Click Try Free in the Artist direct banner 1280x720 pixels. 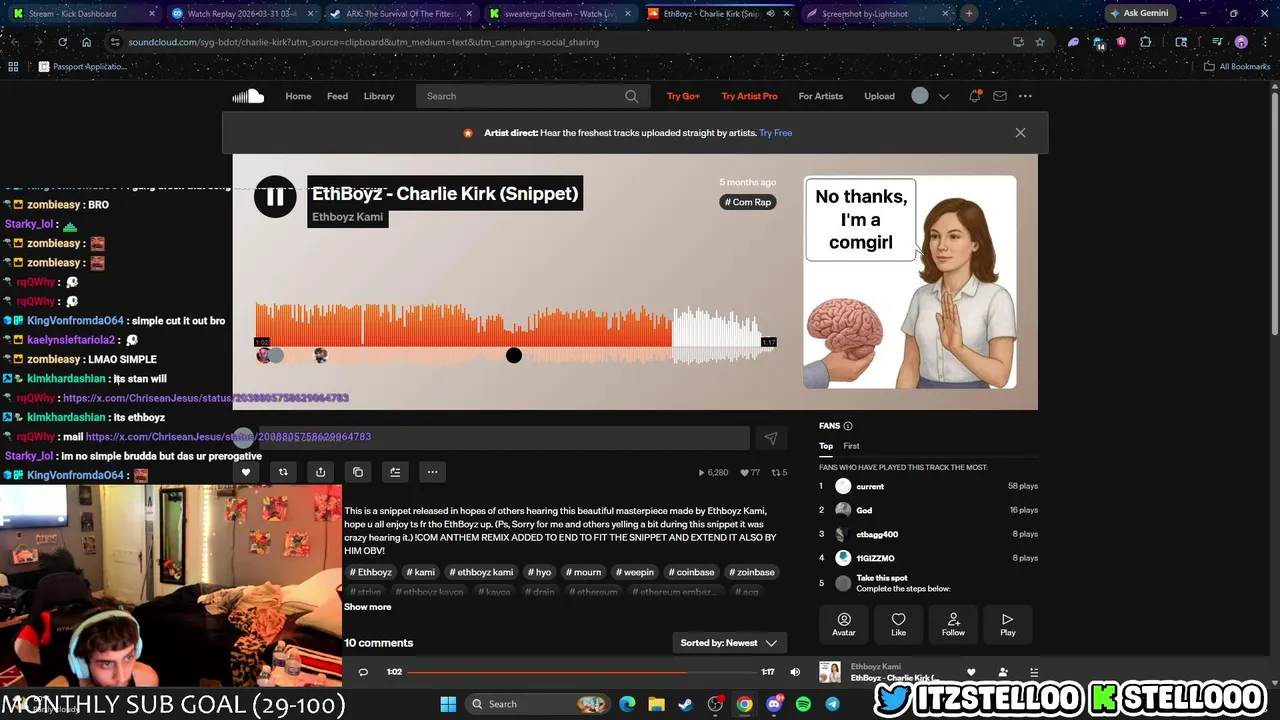pos(775,133)
